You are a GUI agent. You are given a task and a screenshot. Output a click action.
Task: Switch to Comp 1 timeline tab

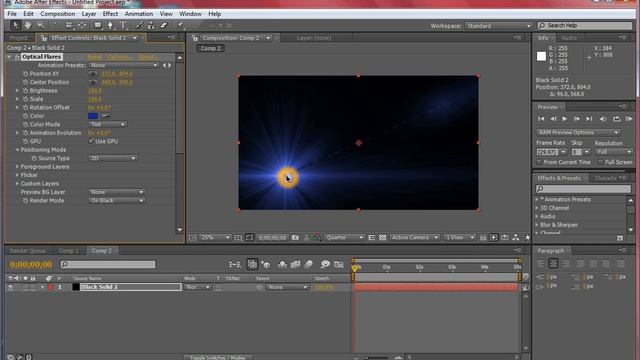coord(68,251)
